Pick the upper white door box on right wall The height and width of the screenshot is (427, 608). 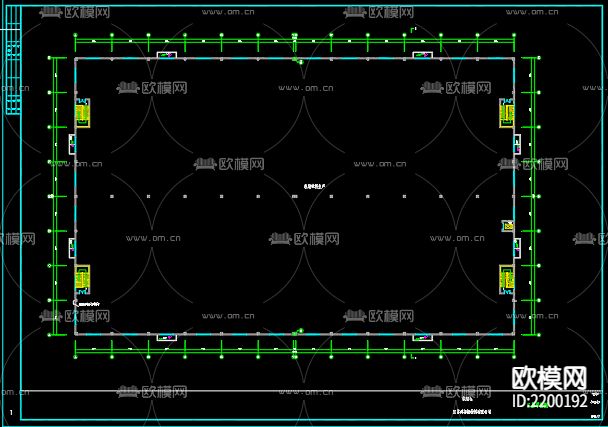tap(517, 144)
